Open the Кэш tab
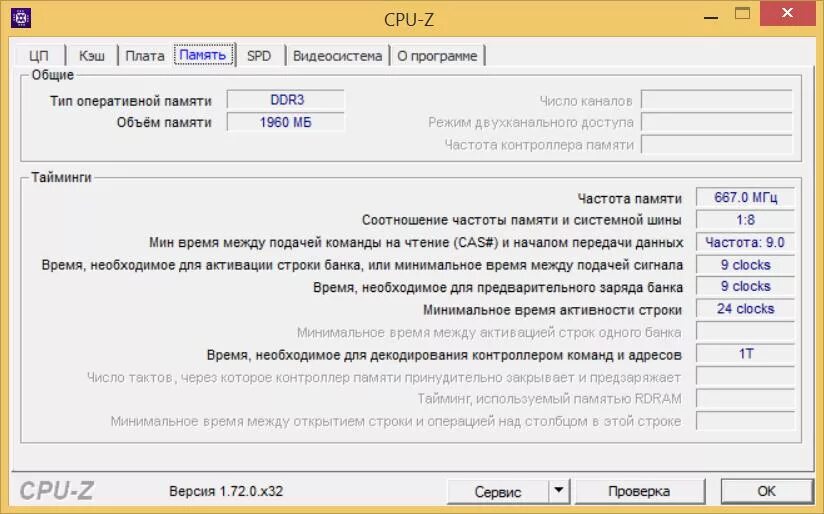The height and width of the screenshot is (514, 824). [92, 56]
